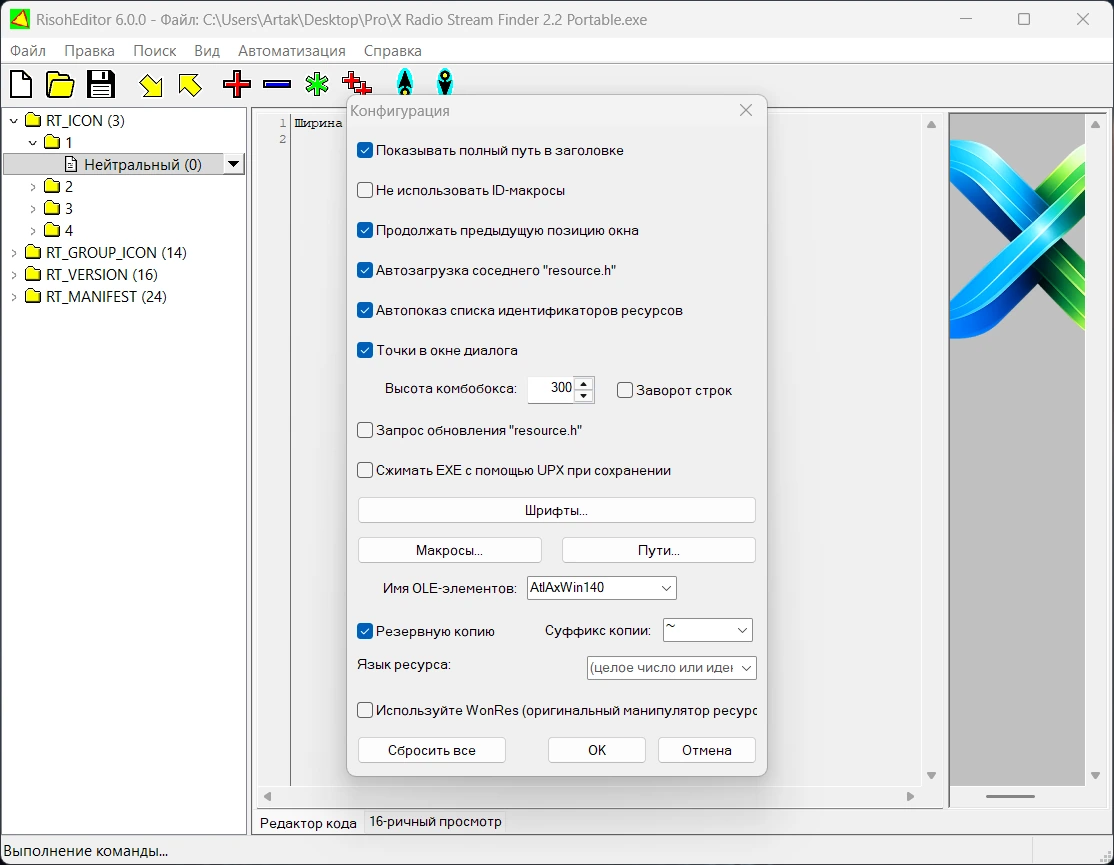
Task: Expand folder 3 in the tree
Action: point(32,209)
